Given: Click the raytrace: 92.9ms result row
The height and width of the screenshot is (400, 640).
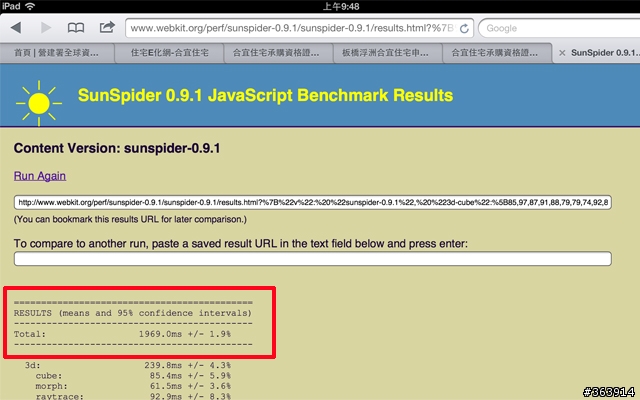Looking at the screenshot, I should pyautogui.click(x=133, y=396).
